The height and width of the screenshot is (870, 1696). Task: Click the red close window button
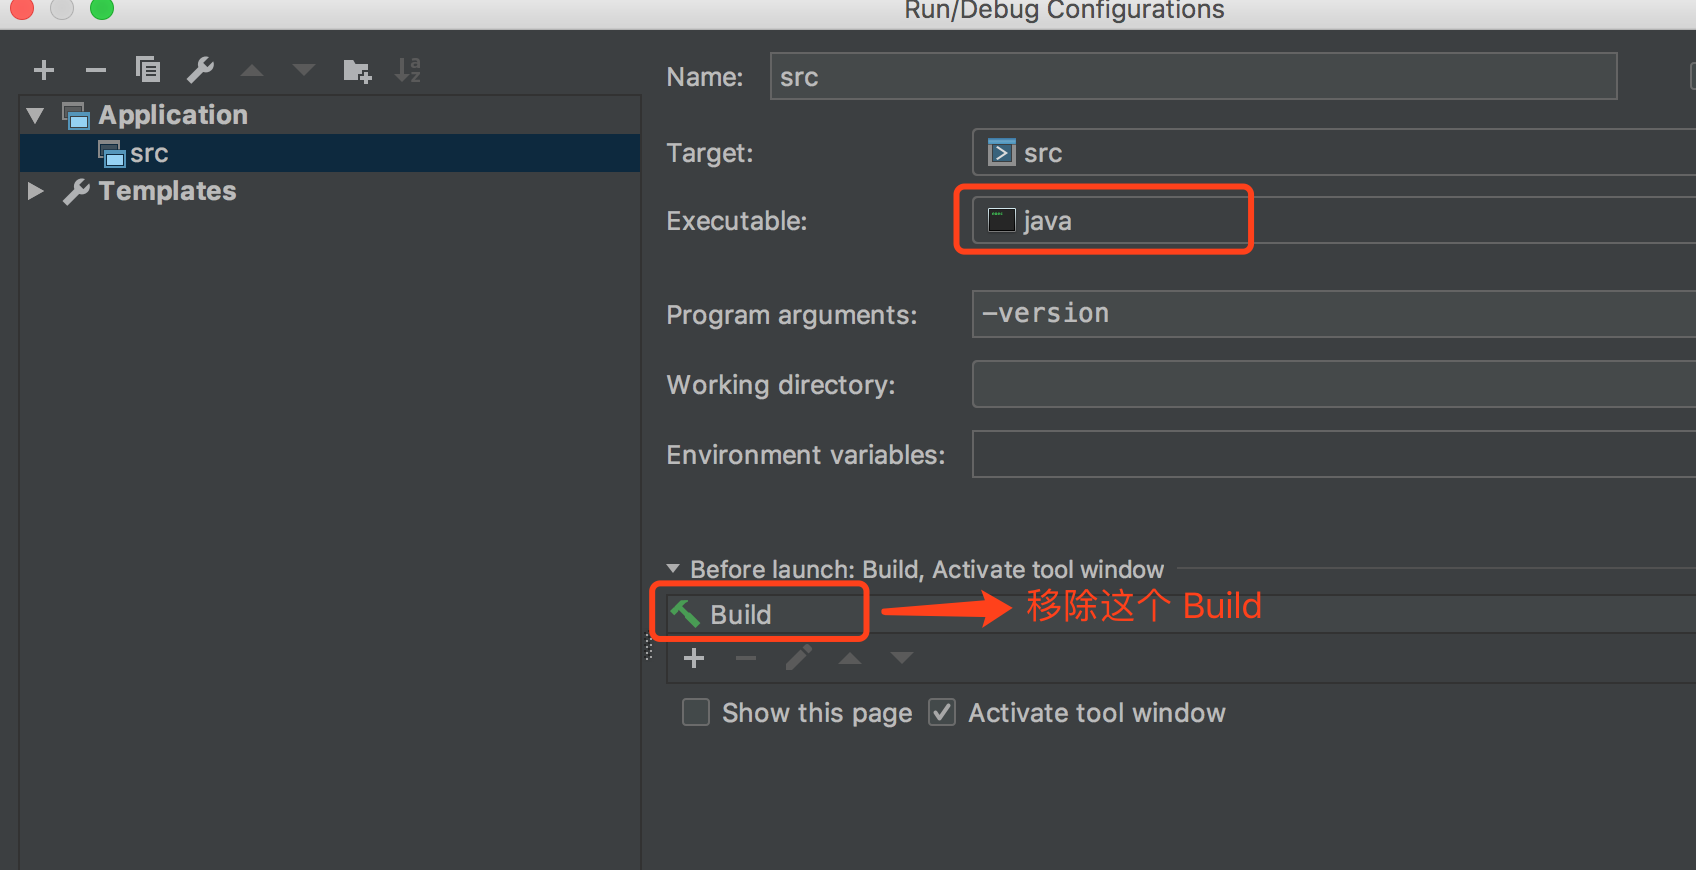22,8
